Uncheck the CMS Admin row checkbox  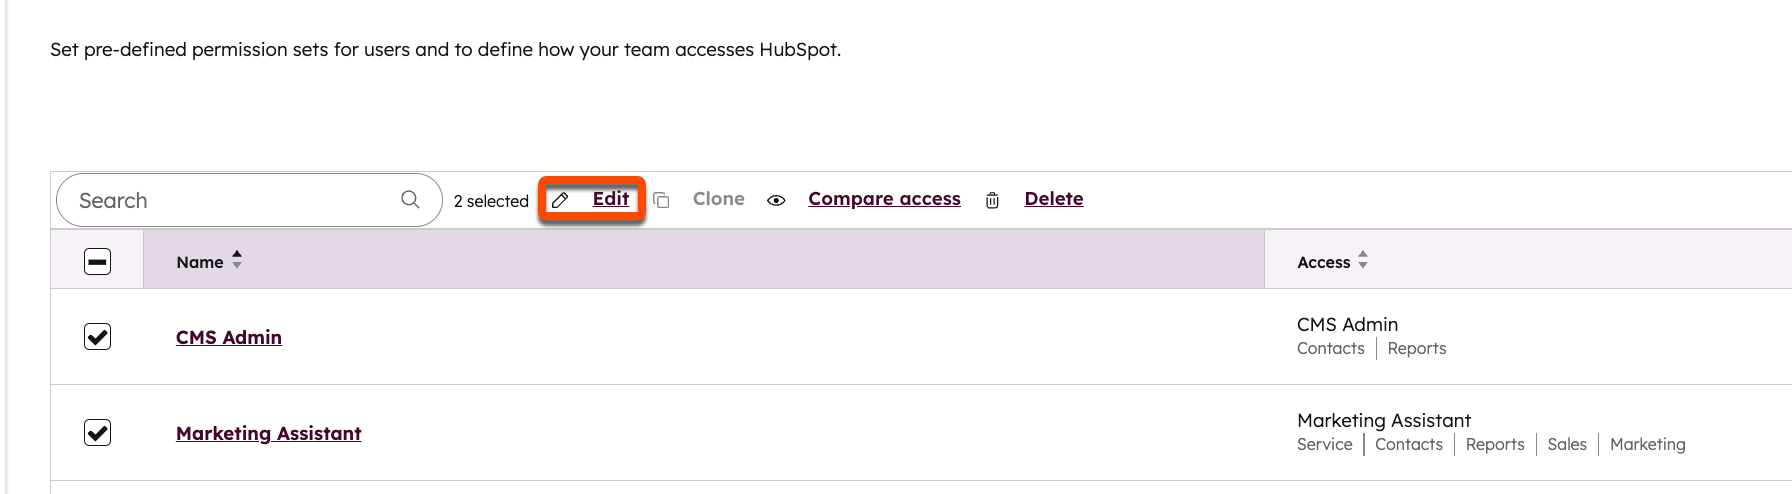[97, 337]
